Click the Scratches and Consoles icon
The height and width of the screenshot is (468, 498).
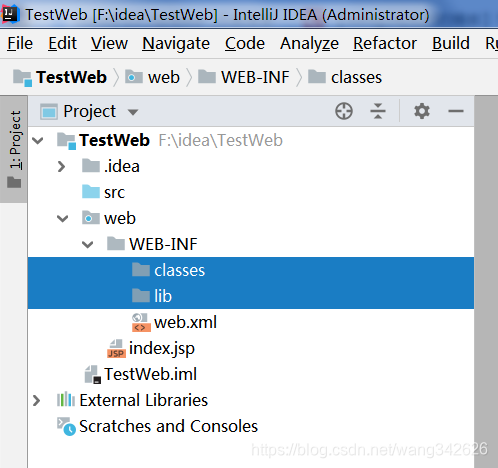(x=66, y=426)
